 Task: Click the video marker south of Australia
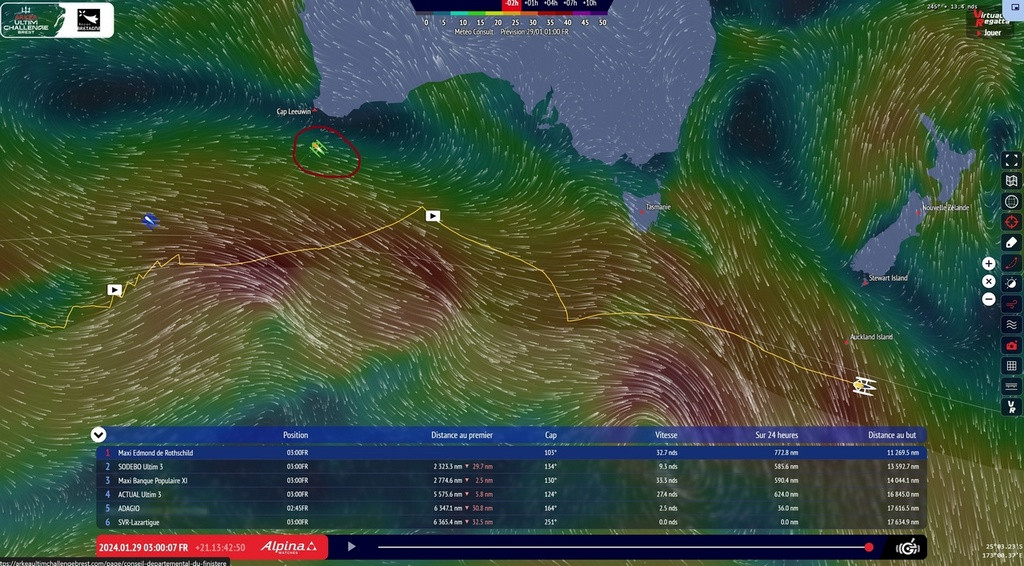432,215
